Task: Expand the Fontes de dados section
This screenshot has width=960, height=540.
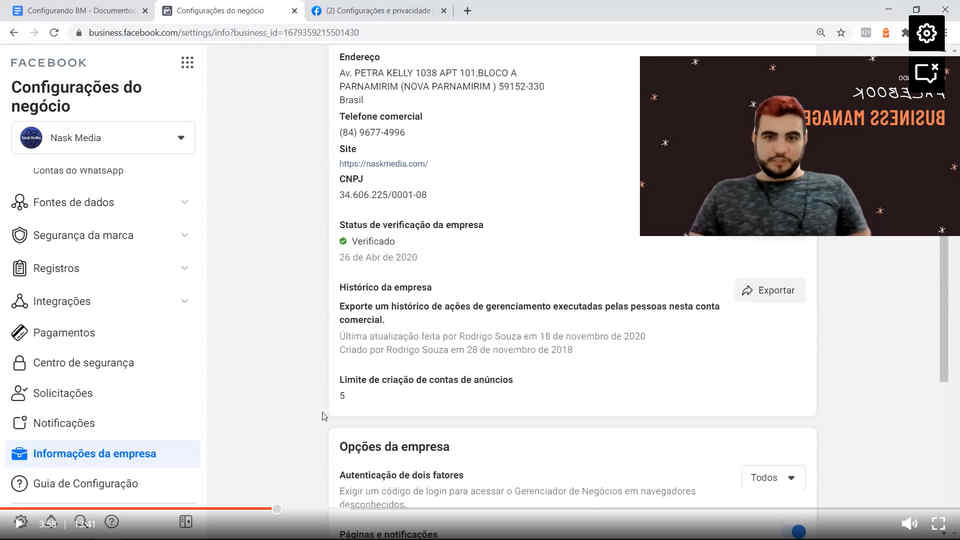Action: (x=184, y=202)
